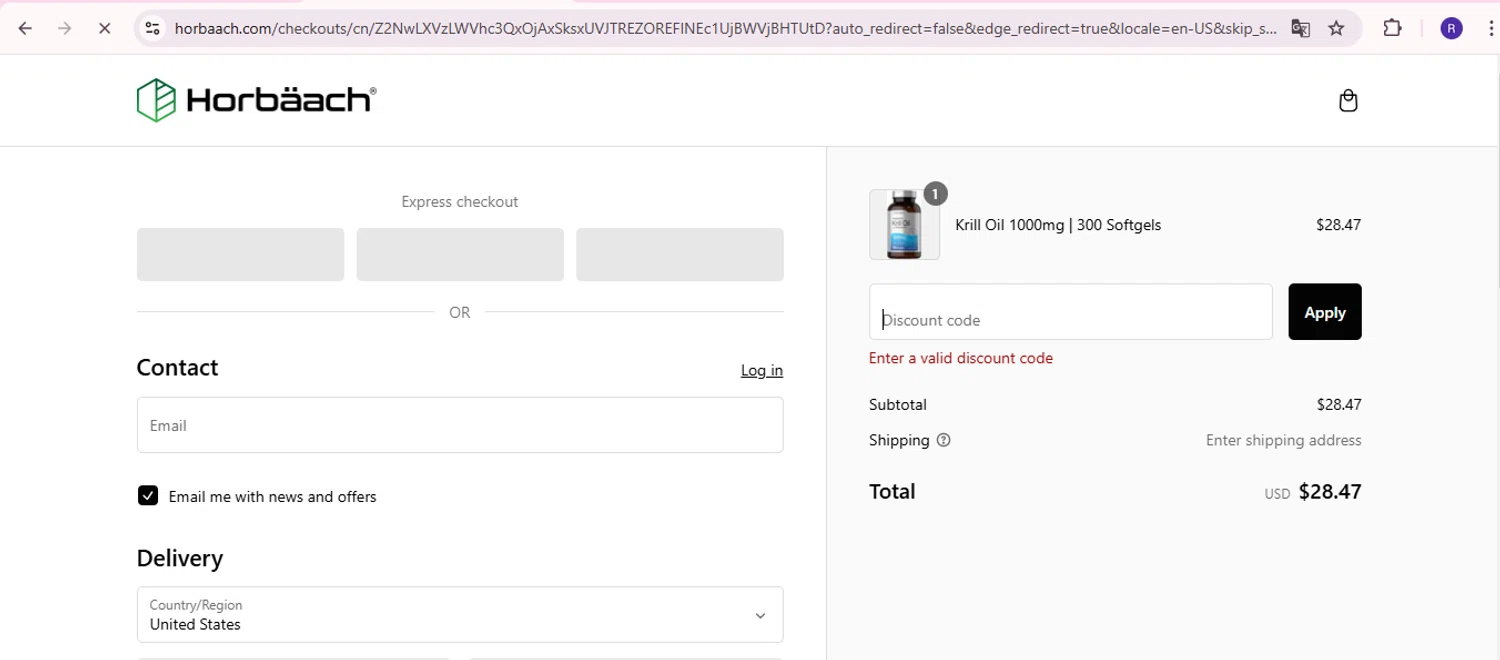Click the Log in link

pyautogui.click(x=761, y=370)
